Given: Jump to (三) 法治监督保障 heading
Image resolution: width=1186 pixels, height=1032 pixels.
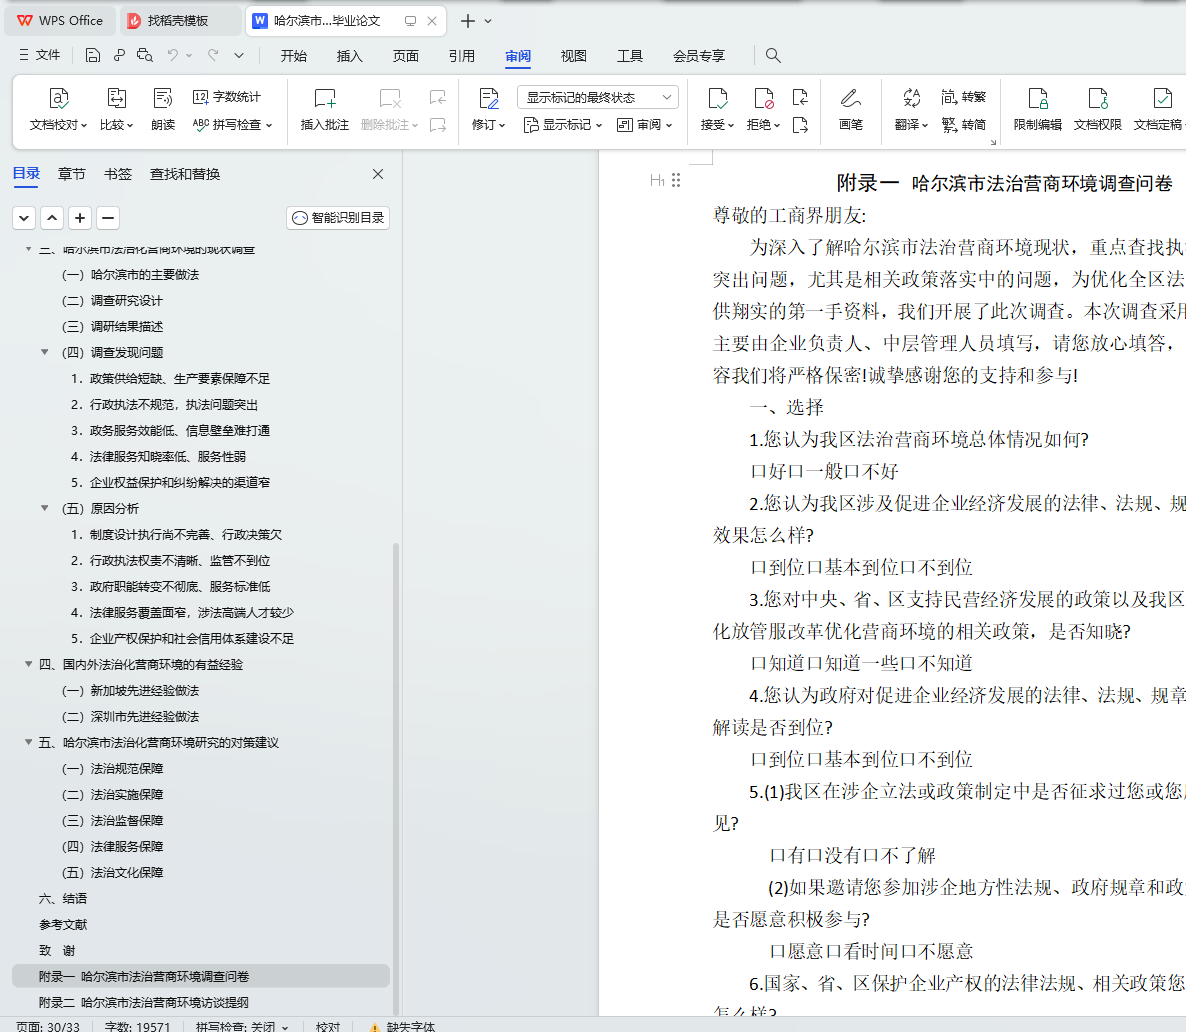Looking at the screenshot, I should 112,820.
